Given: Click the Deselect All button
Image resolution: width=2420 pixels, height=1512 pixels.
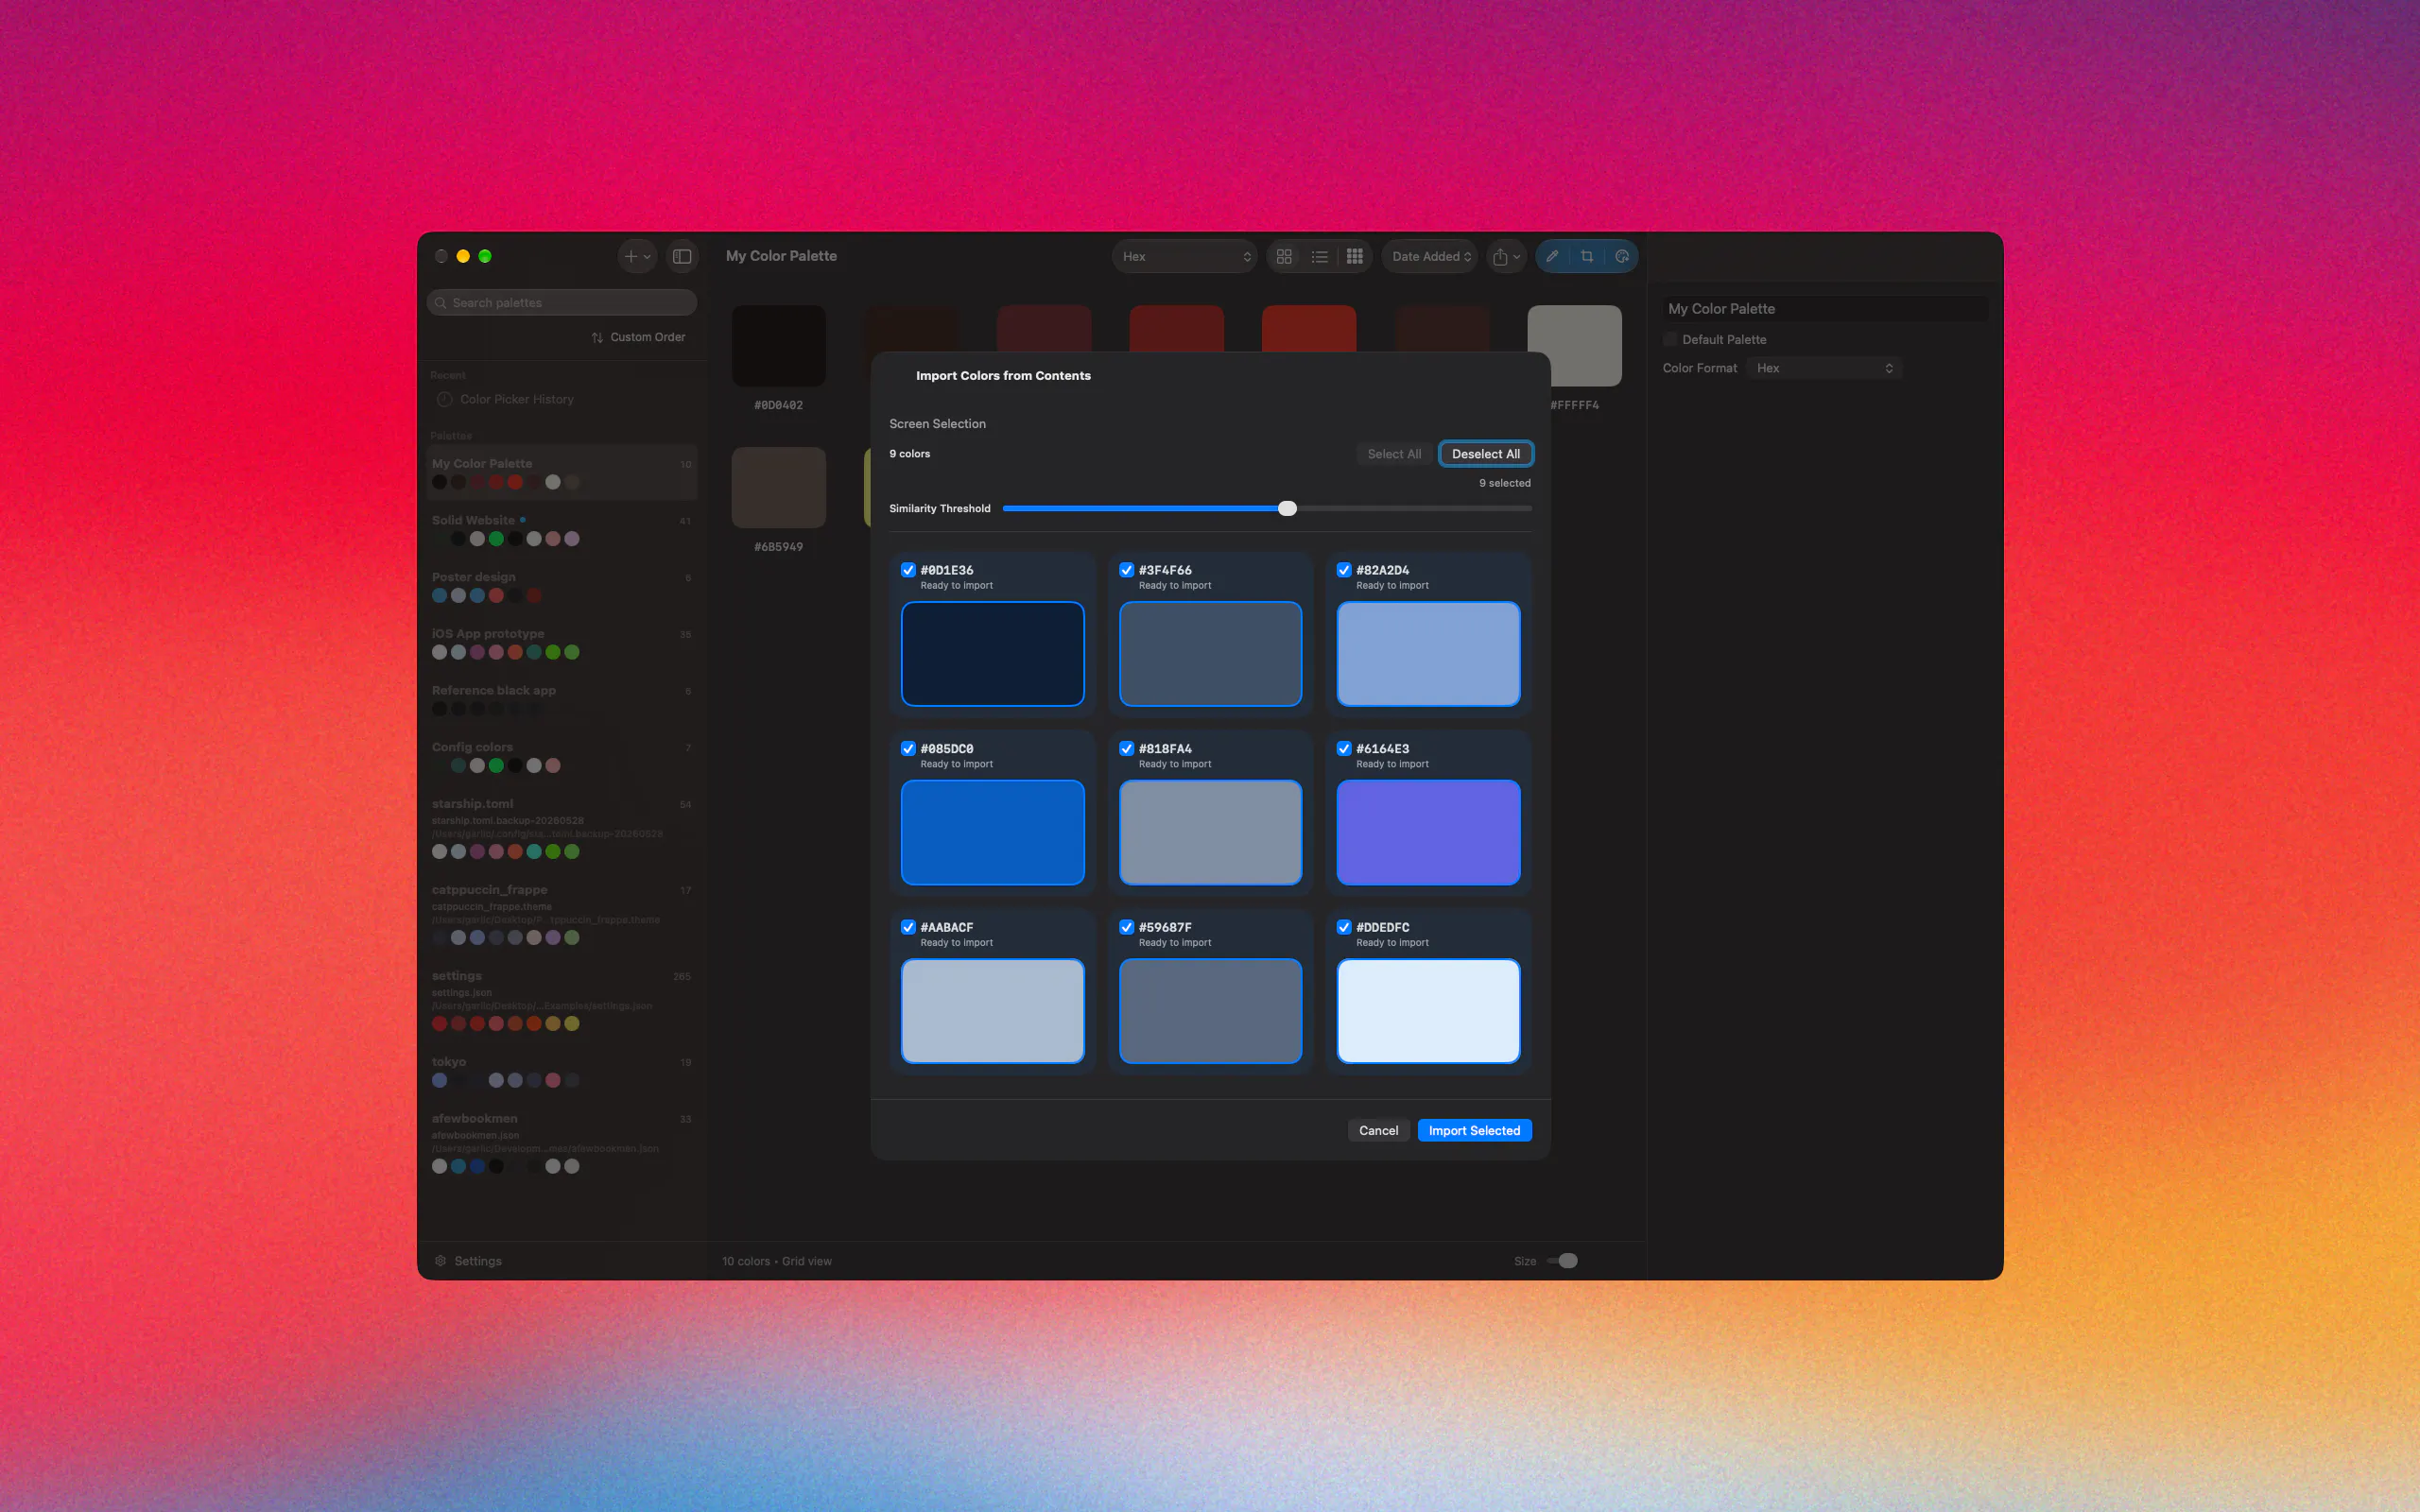Looking at the screenshot, I should pos(1486,454).
